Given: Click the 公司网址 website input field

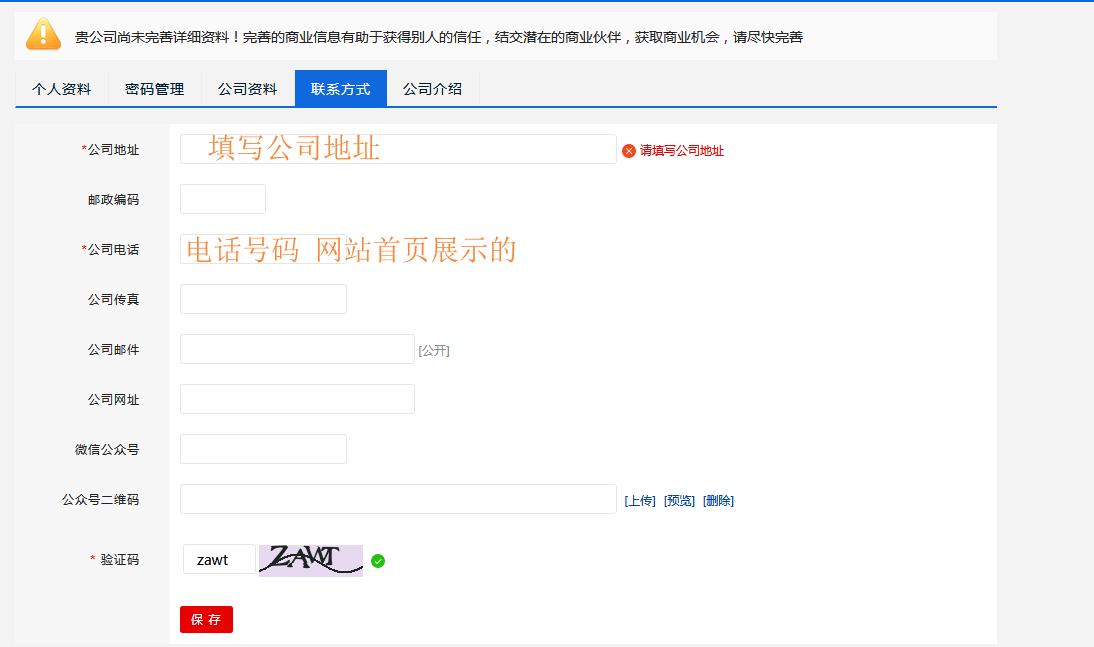Looking at the screenshot, I should click(296, 399).
